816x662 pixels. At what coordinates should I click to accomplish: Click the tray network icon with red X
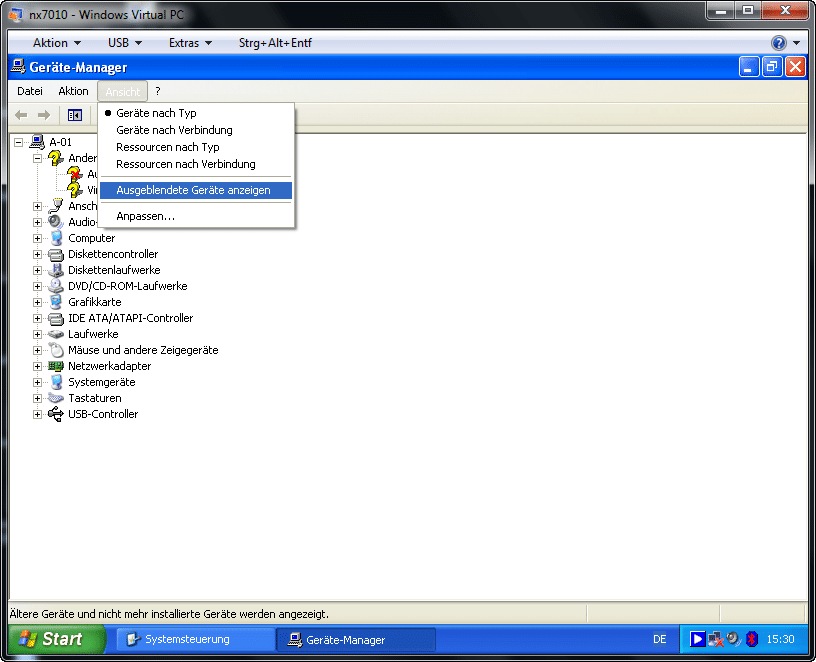(x=716, y=639)
